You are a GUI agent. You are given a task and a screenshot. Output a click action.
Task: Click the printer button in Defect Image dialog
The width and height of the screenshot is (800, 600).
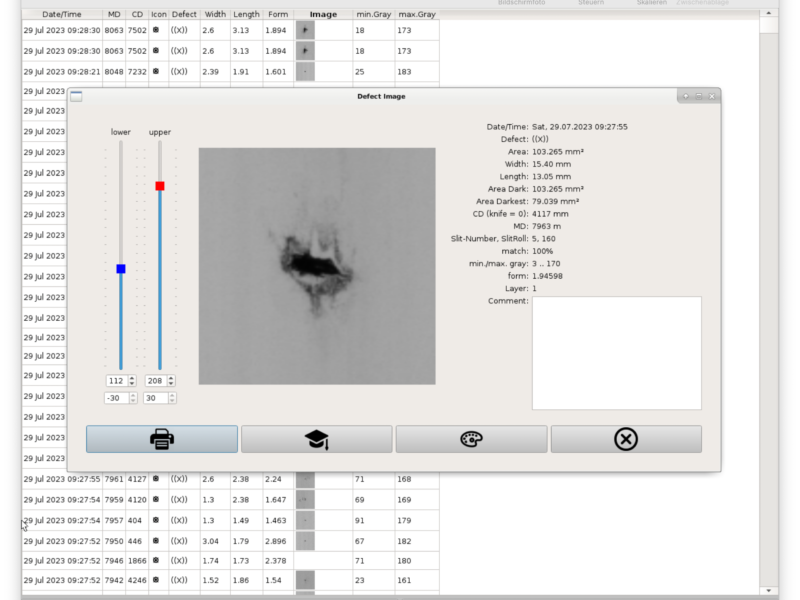tap(162, 439)
